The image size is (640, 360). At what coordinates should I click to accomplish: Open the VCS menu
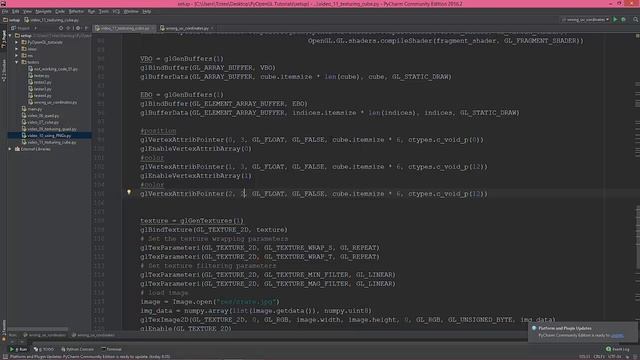click(x=116, y=11)
